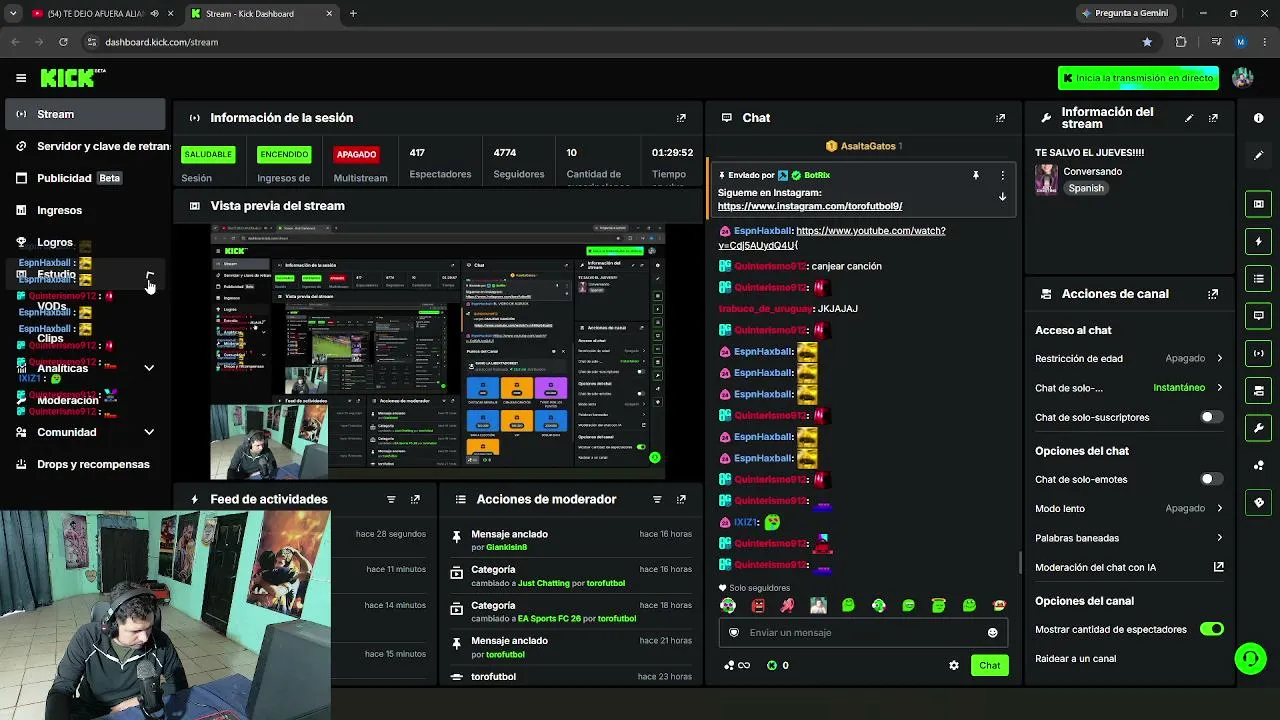Toggle Chat de solo-suscriptores switch
The width and height of the screenshot is (1280, 720).
pos(1211,417)
